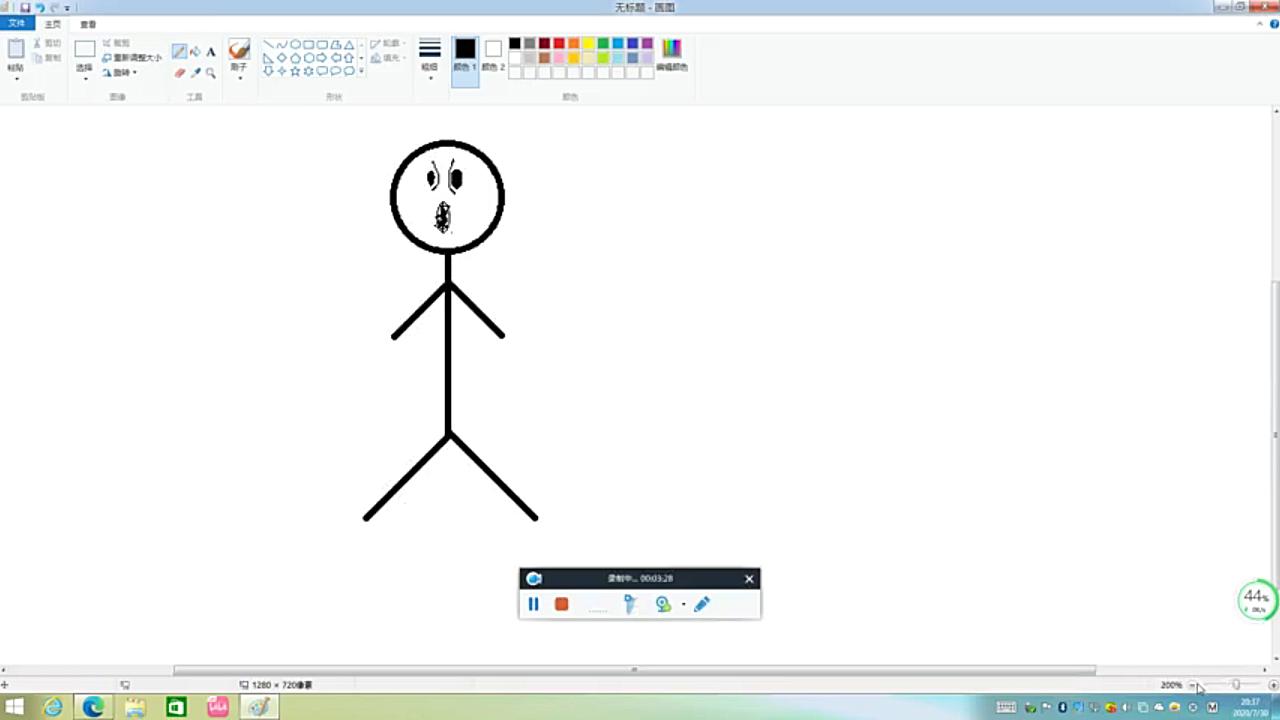Click the microphone icon in recorder toolbar
Image resolution: width=1280 pixels, height=720 pixels.
(x=629, y=604)
